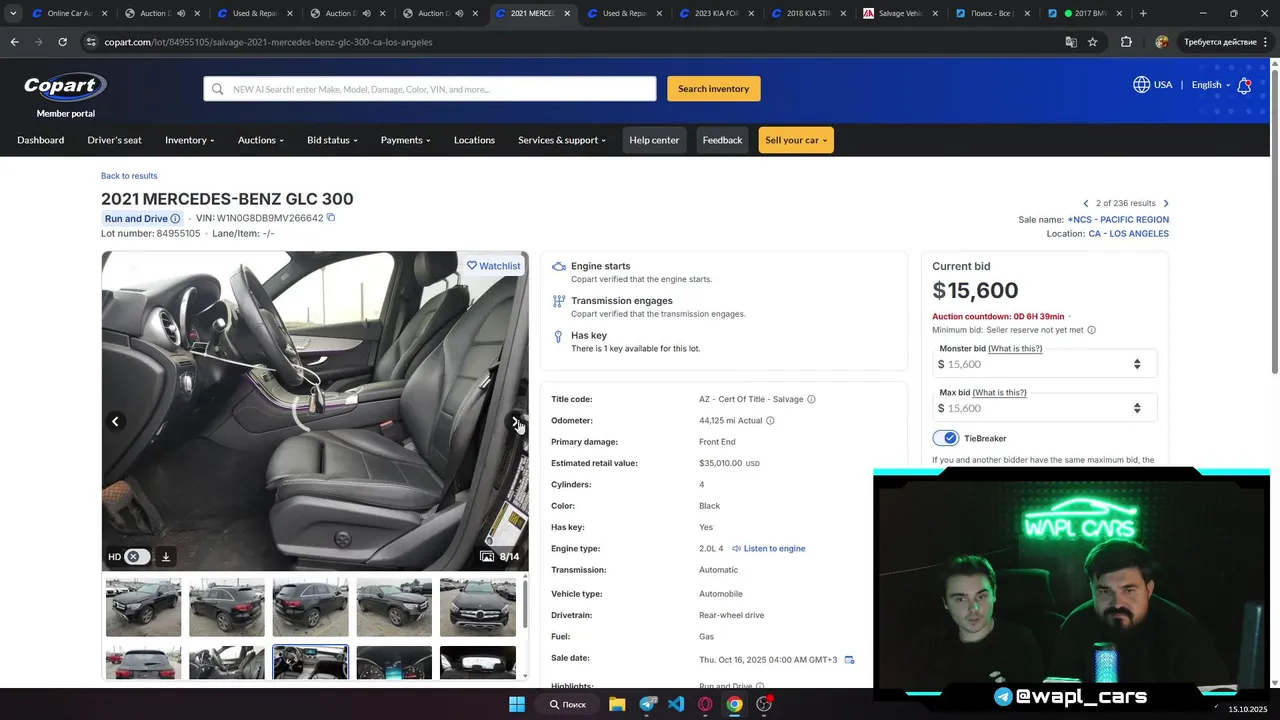Add lot to Watchlist heart icon
The height and width of the screenshot is (720, 1280).
472,266
